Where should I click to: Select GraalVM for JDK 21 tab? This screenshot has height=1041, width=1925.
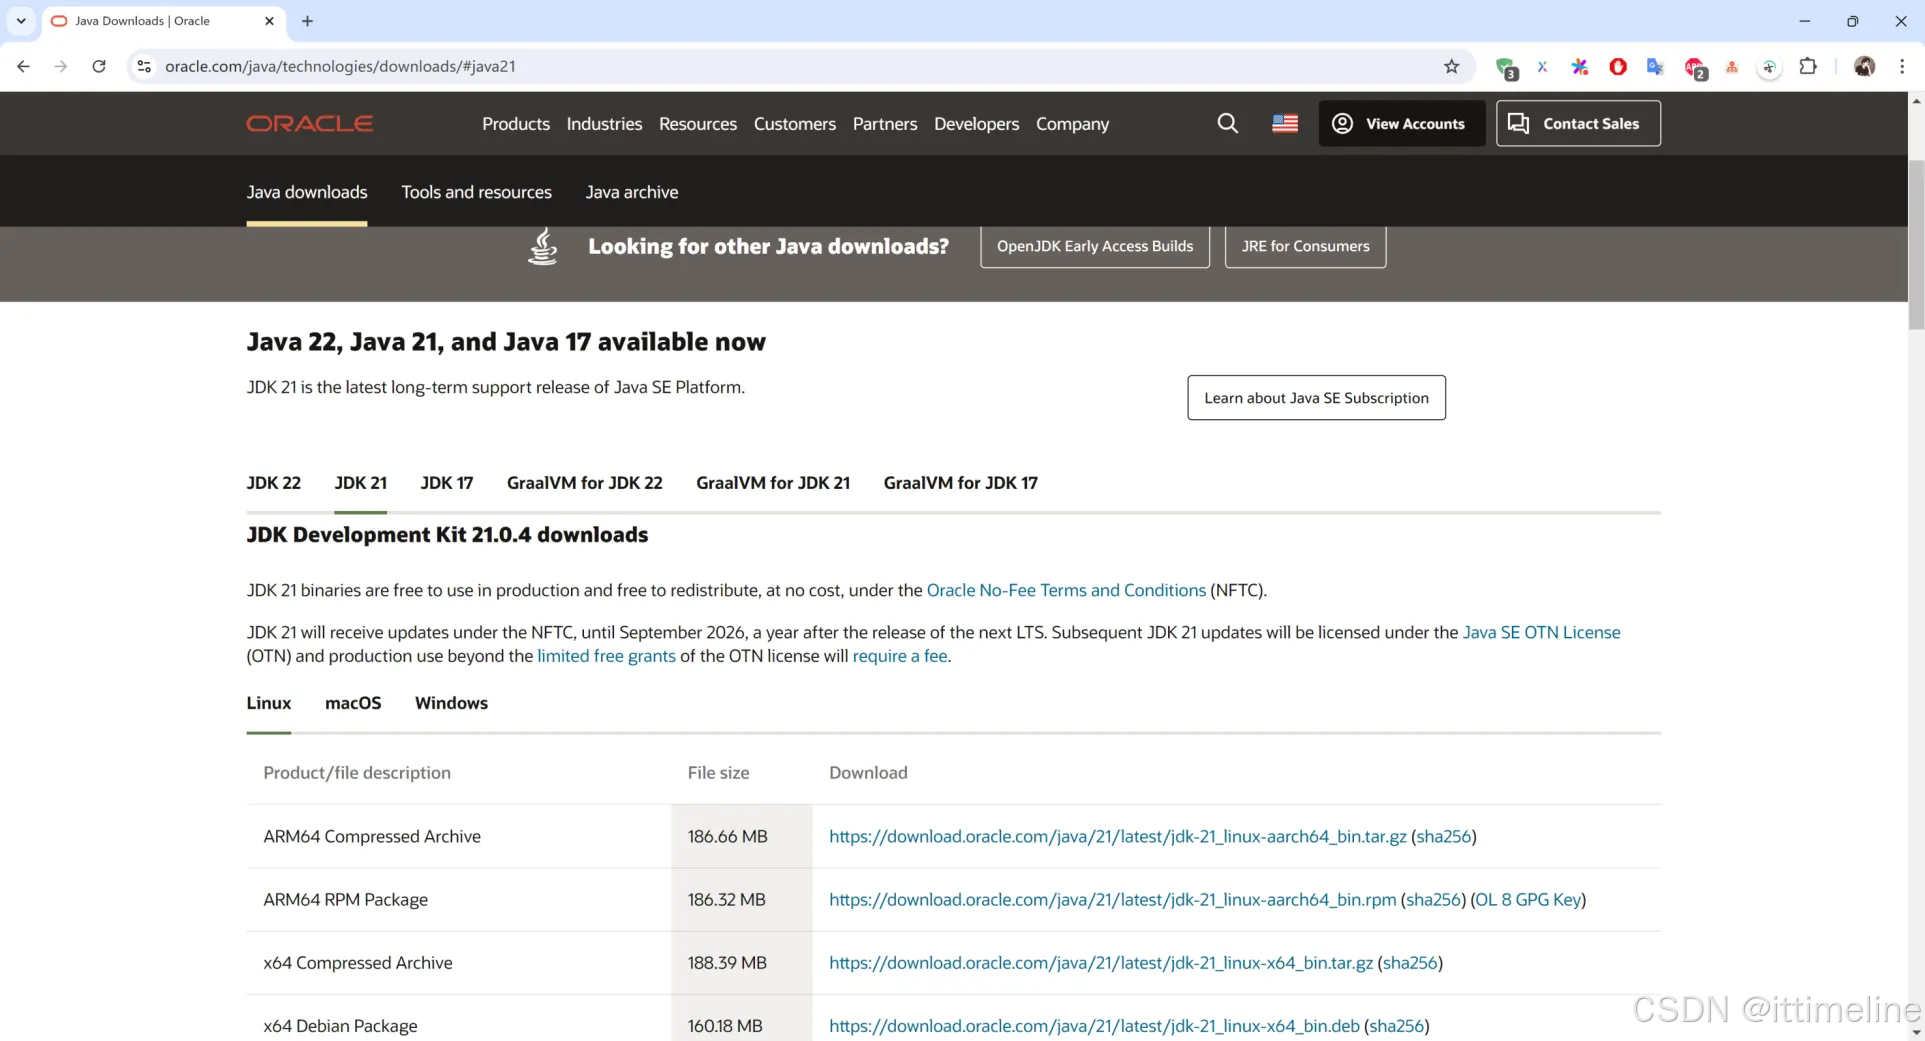pos(773,483)
